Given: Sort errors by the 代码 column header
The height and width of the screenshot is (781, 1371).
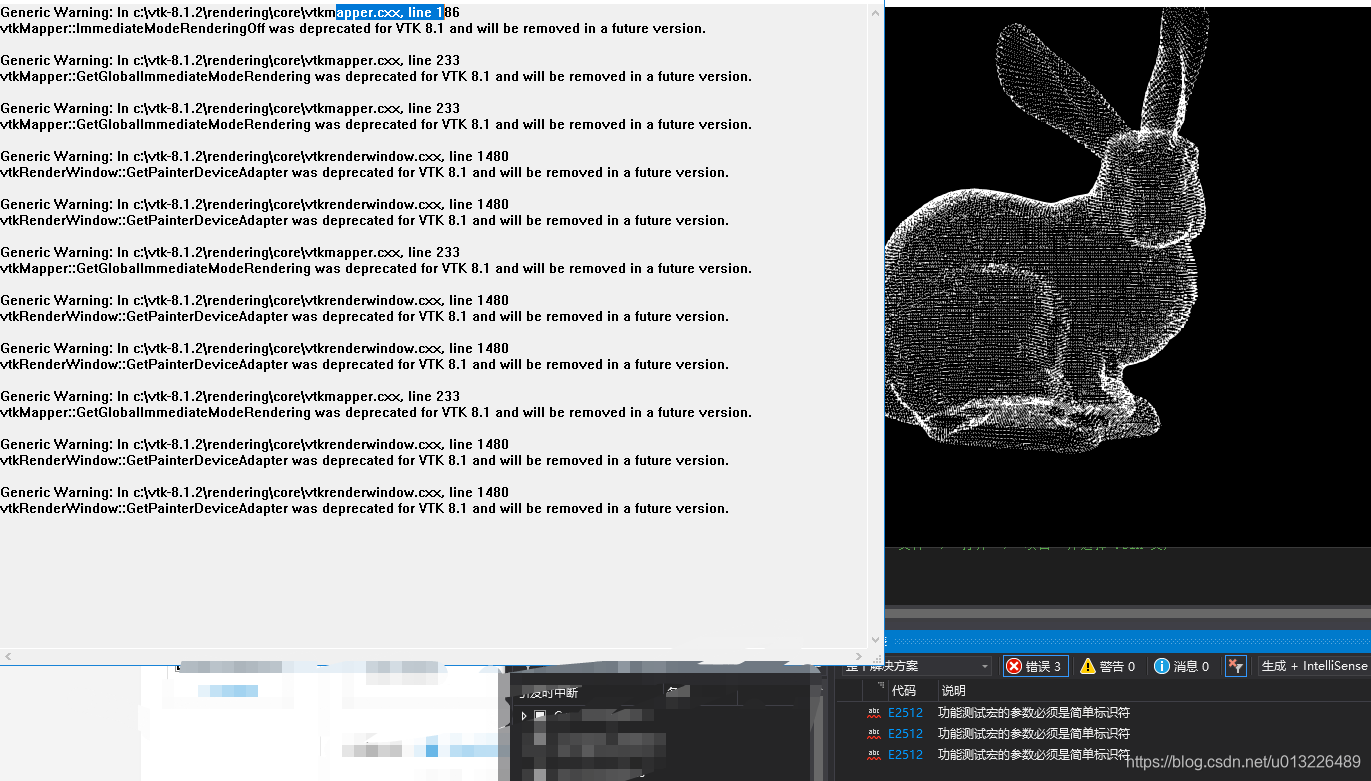Looking at the screenshot, I should [x=903, y=690].
